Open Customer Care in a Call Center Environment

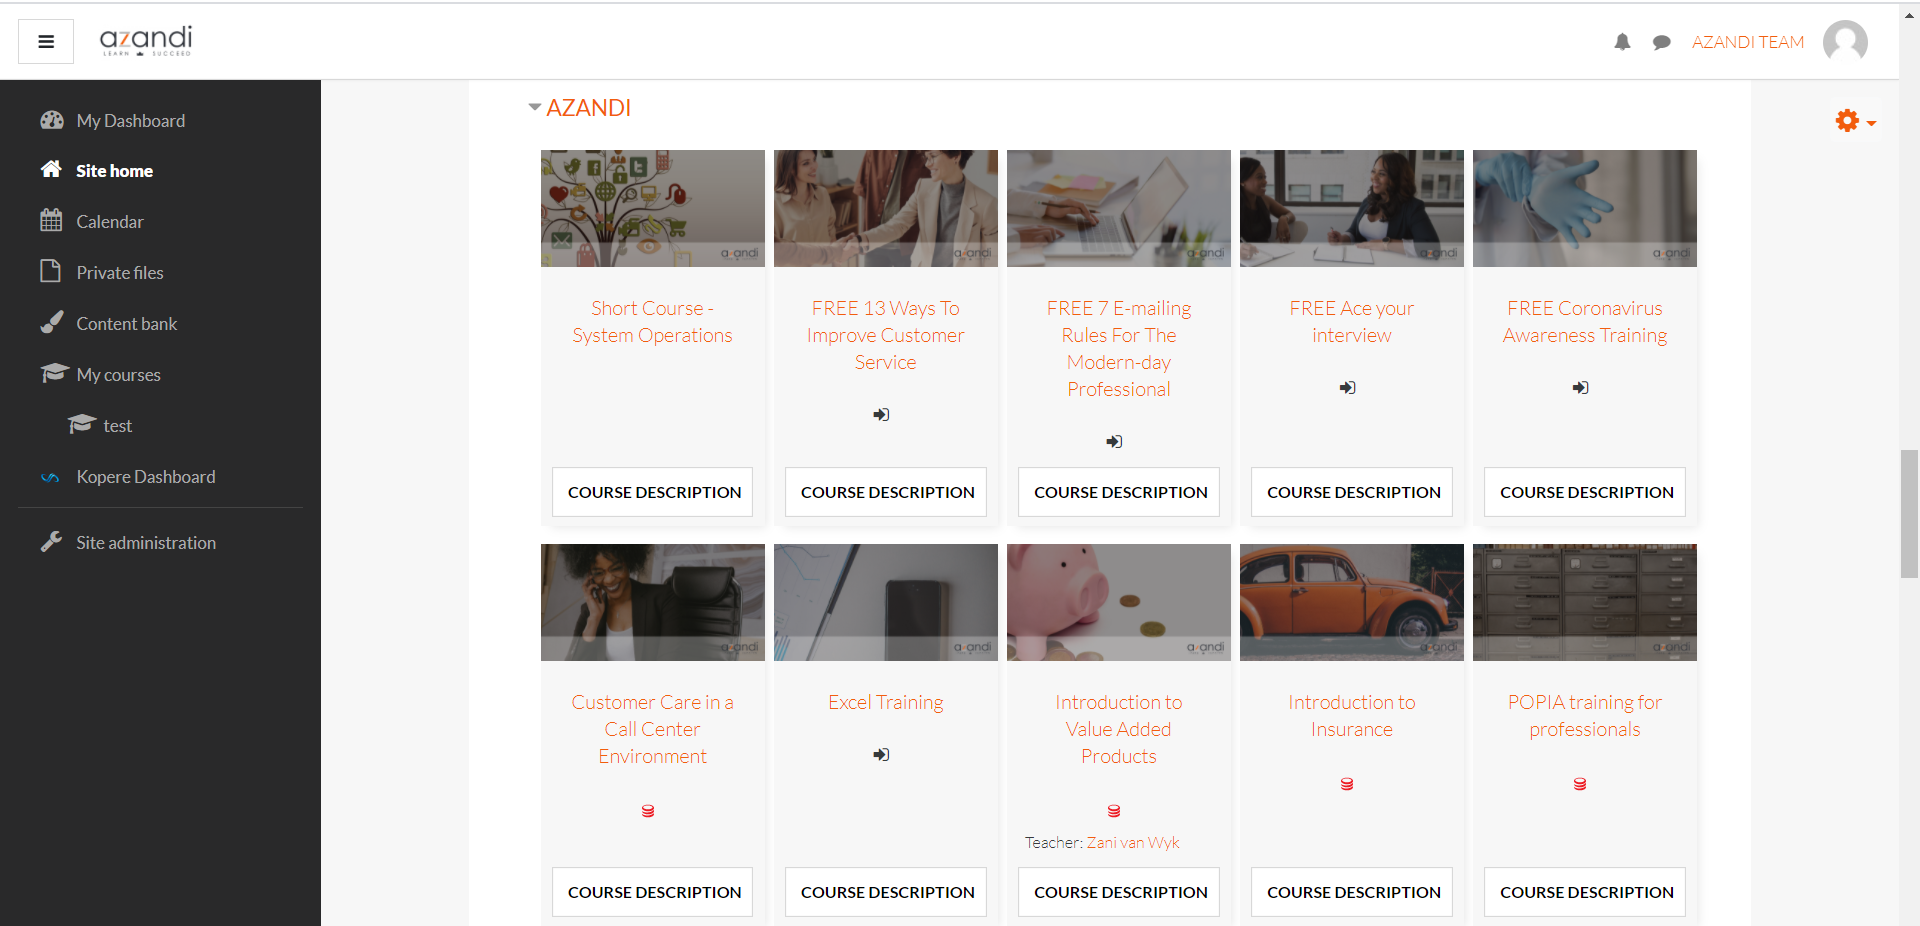pos(652,729)
